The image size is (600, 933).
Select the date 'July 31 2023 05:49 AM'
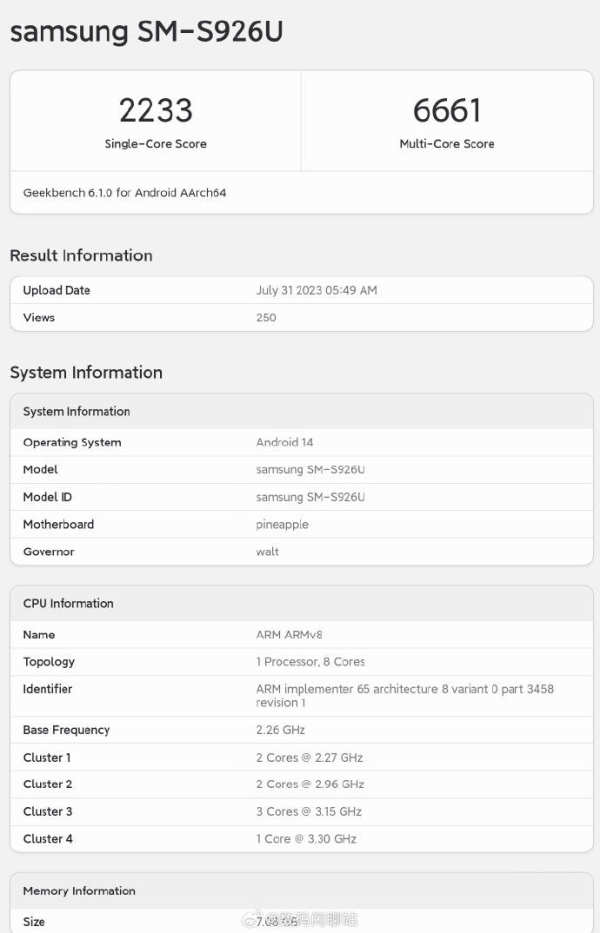(317, 290)
